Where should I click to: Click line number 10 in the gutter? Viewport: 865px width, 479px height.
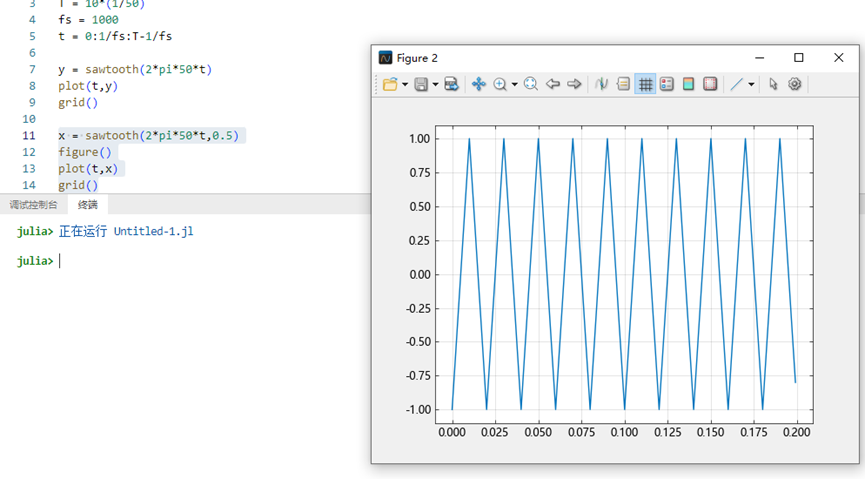29,119
